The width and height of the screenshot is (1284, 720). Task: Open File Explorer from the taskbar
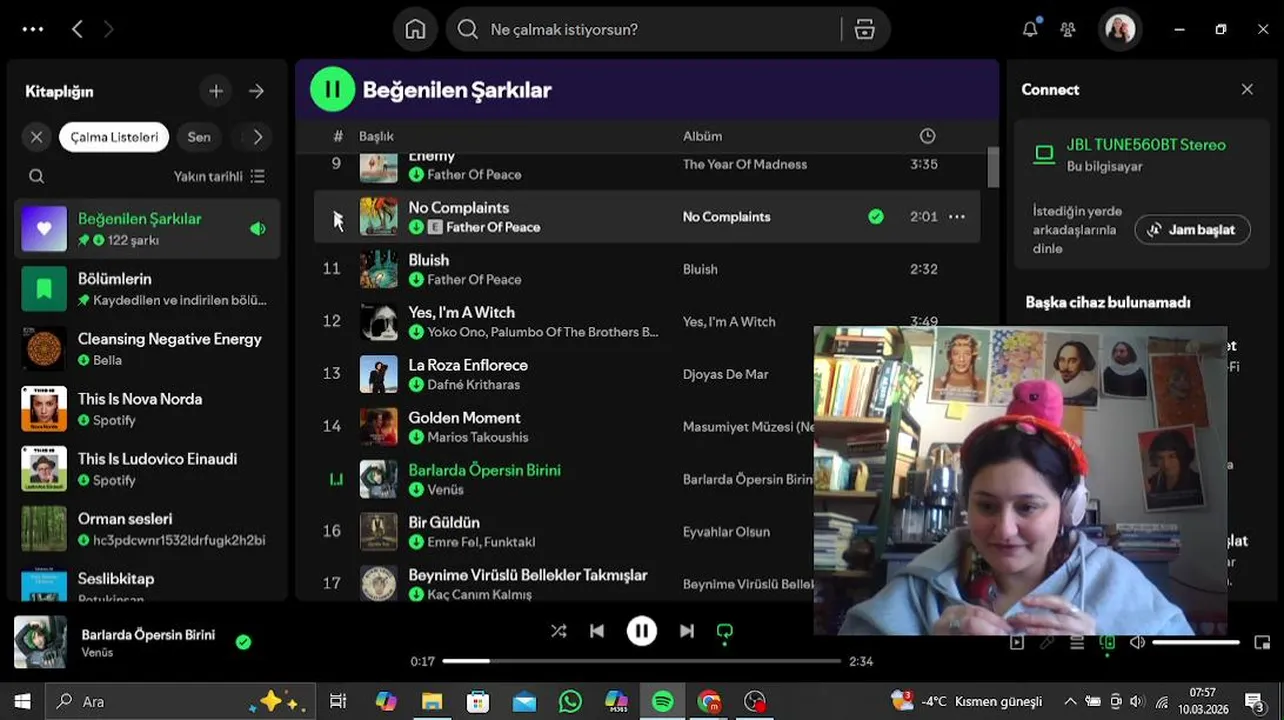click(x=432, y=701)
